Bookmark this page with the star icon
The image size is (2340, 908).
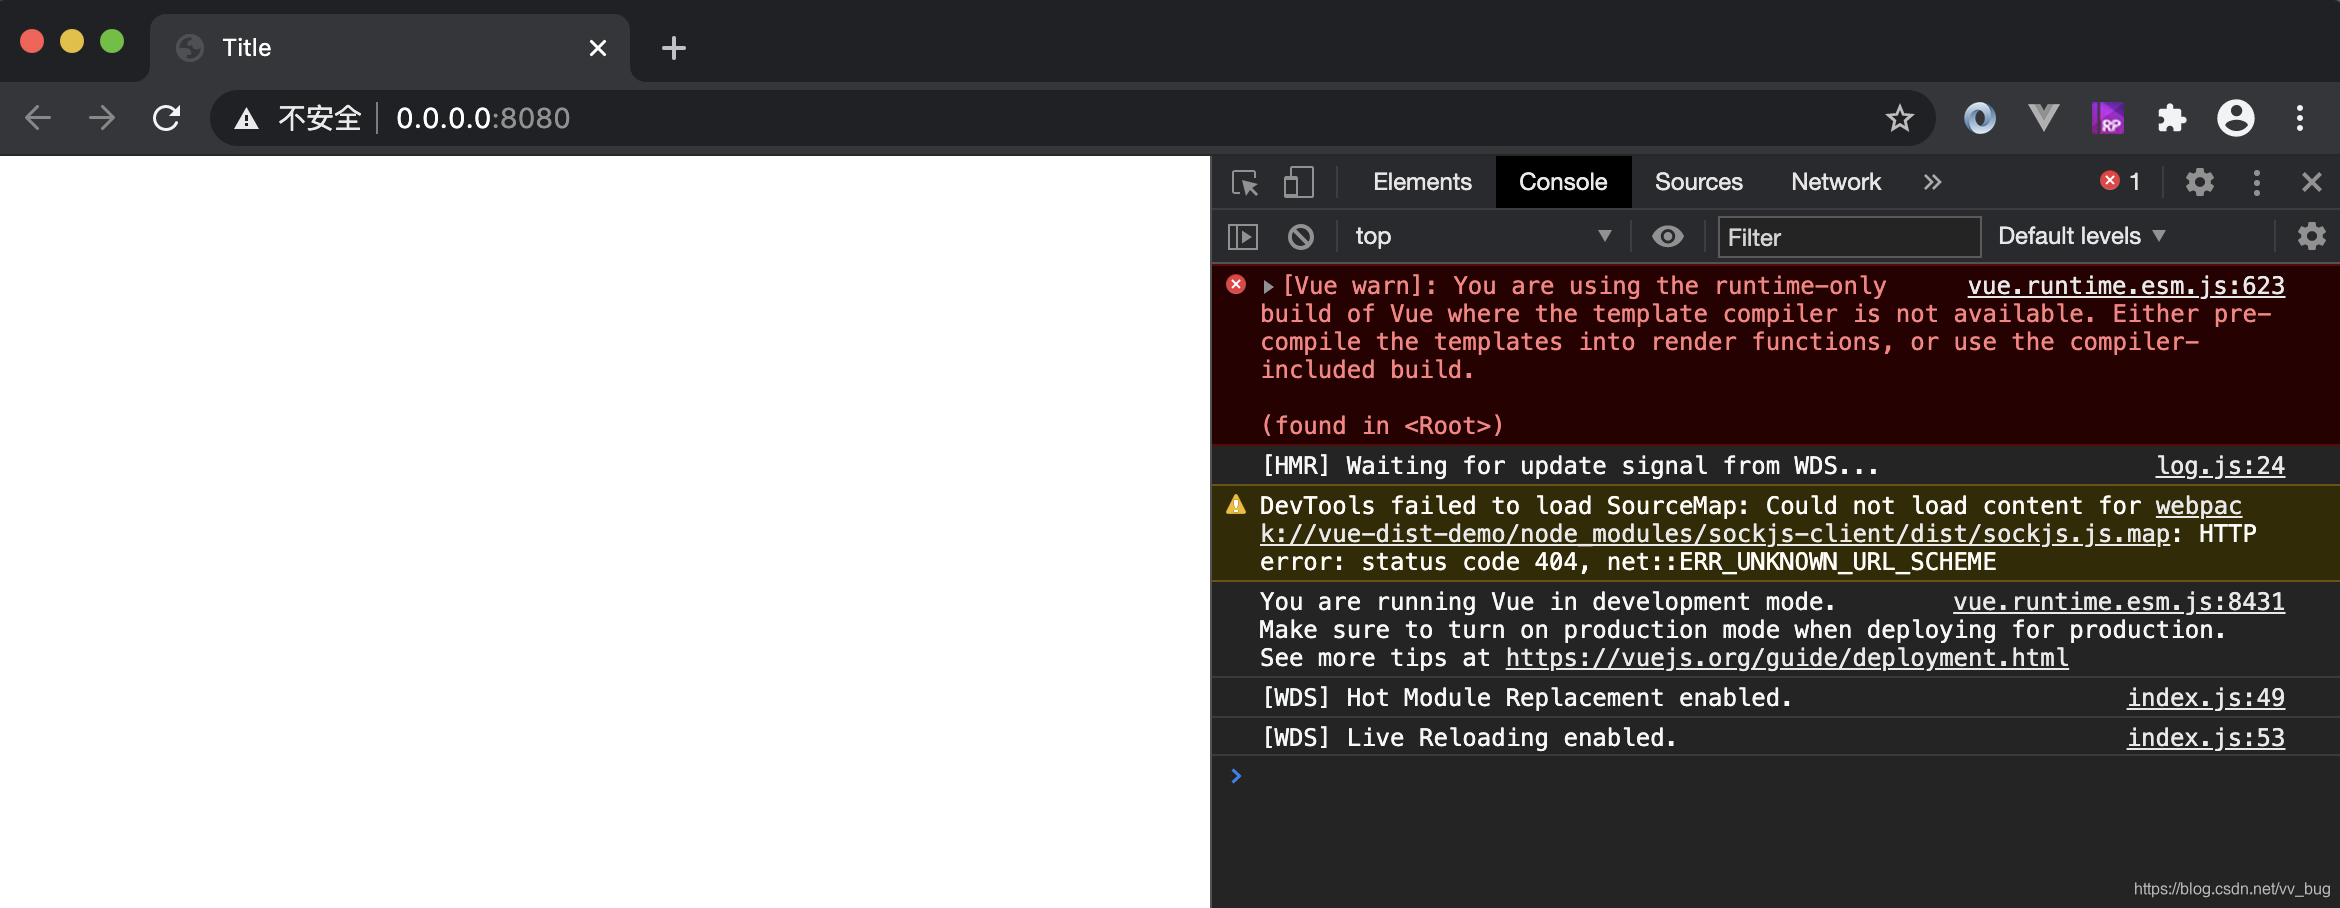point(1899,118)
